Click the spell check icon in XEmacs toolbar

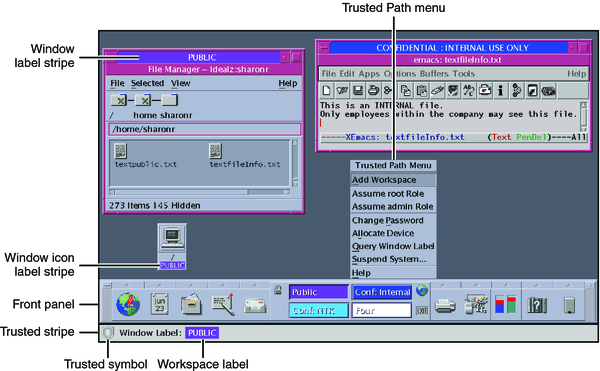click(x=453, y=91)
